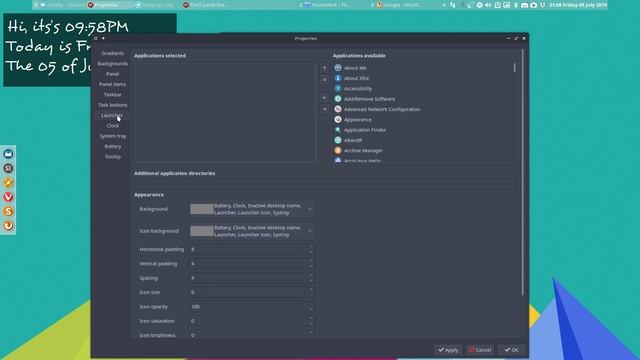Select the About Xfce icon in list
640x360 pixels.
(338, 78)
